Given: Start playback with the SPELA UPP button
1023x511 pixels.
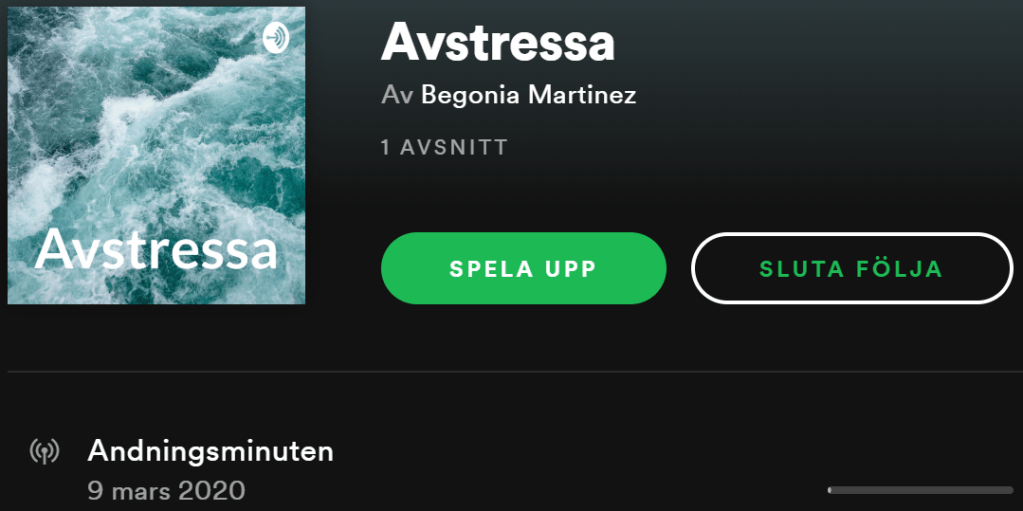Looking at the screenshot, I should tap(523, 268).
